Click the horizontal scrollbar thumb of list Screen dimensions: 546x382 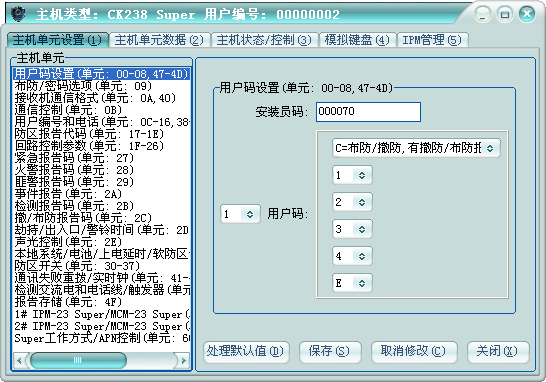click(78, 360)
